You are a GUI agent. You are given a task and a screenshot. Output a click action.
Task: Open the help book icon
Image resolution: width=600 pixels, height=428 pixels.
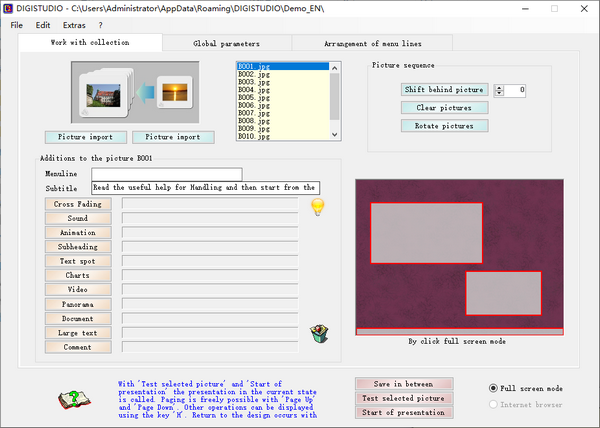point(74,399)
